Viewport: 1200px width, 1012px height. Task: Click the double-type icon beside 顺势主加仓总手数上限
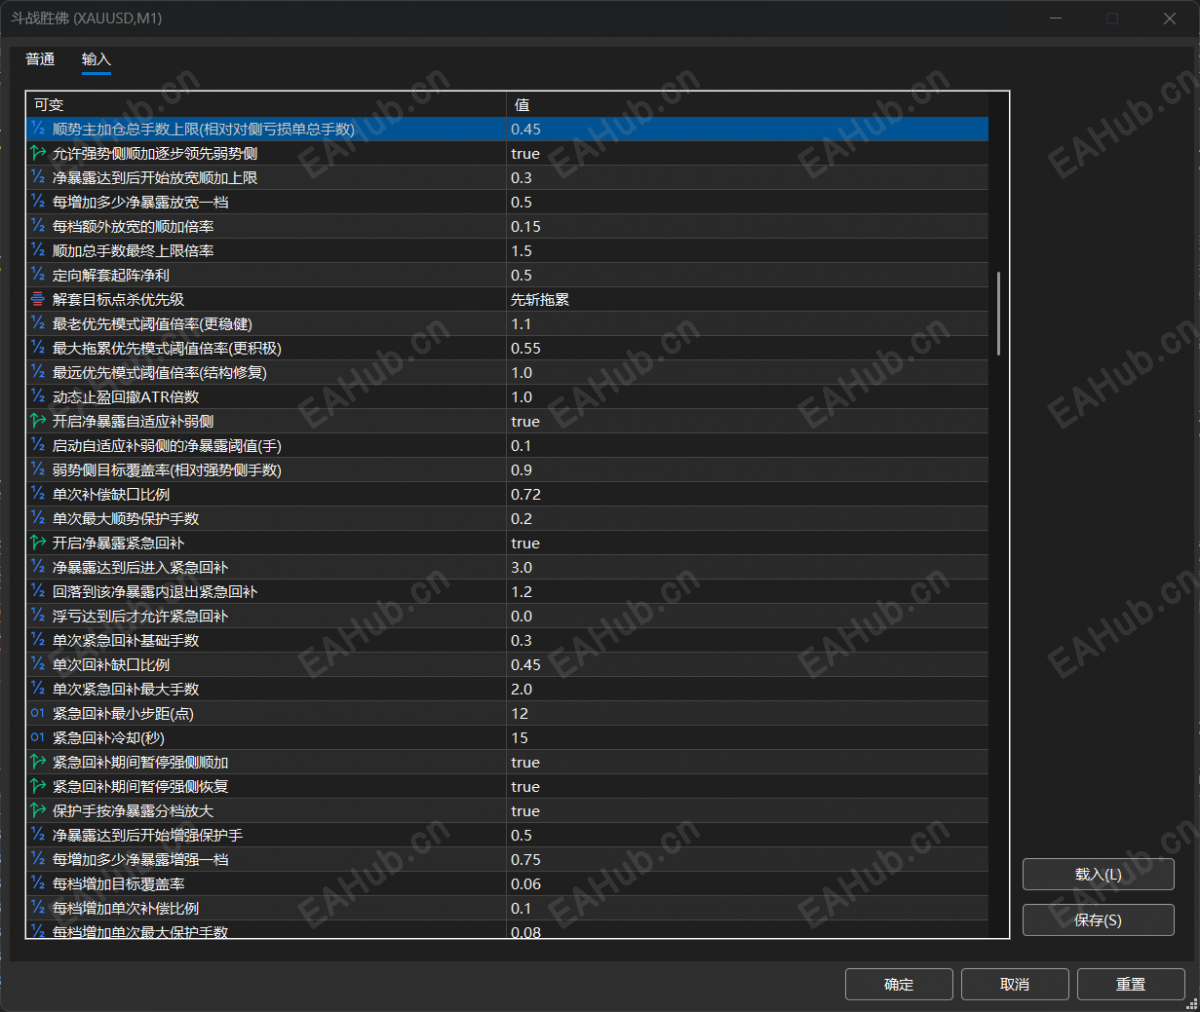coord(38,129)
